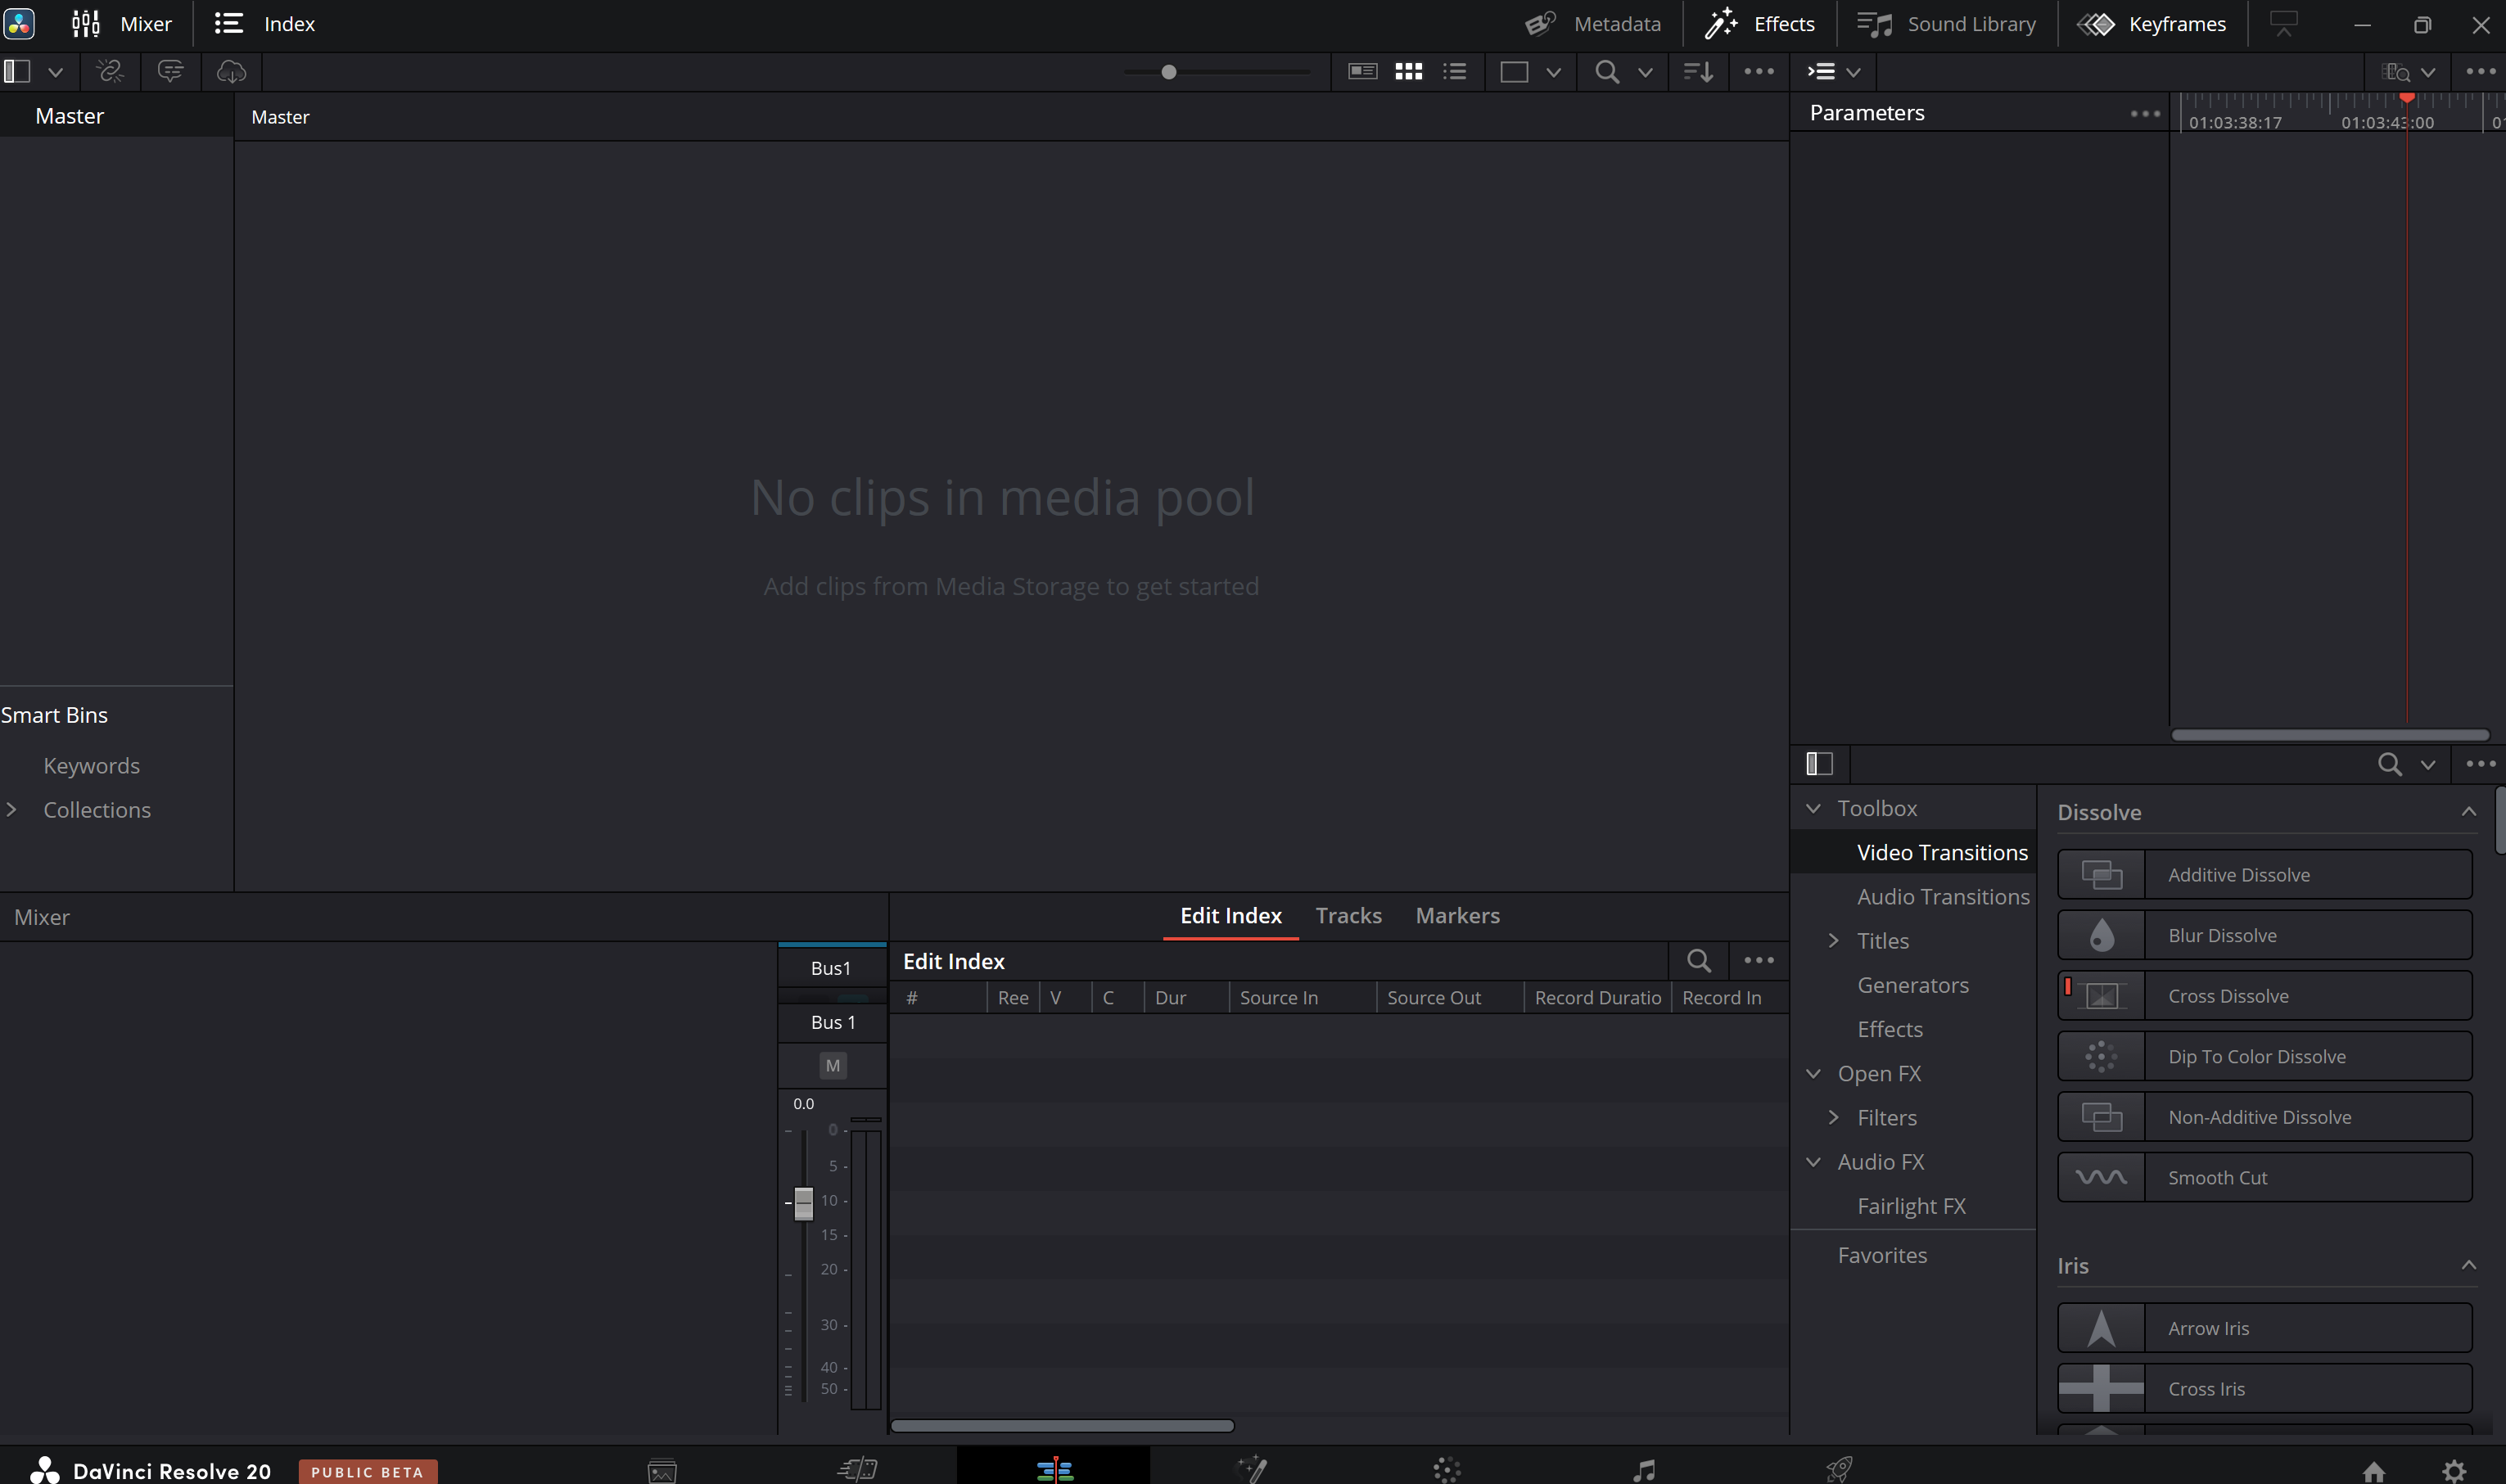The image size is (2506, 1484).
Task: Open media pool options three-dot menu
Action: click(1759, 71)
